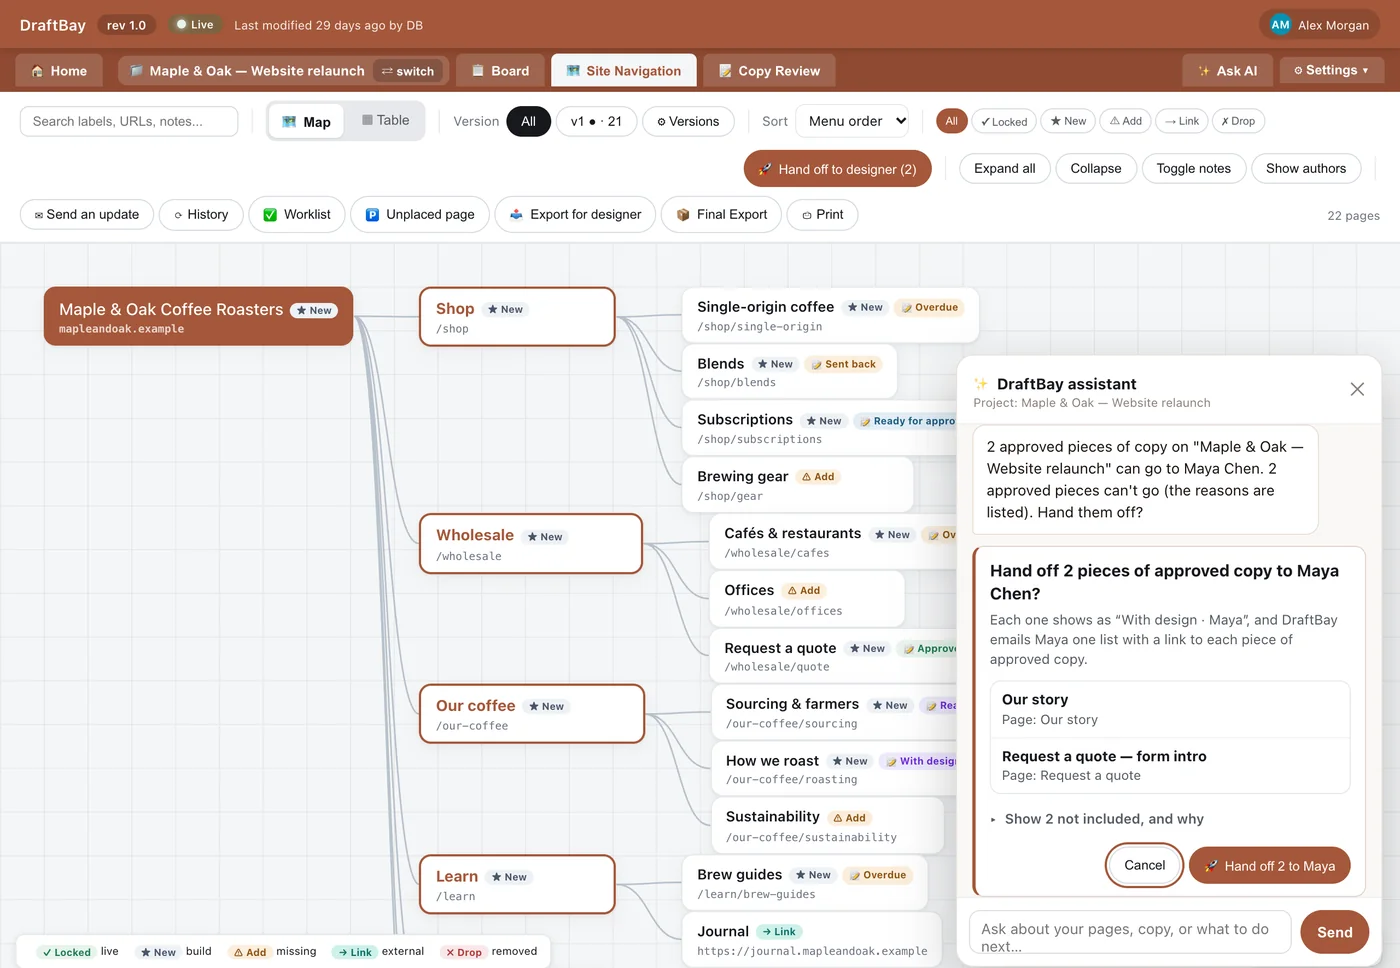Click the Send an update button
The image size is (1400, 968).
87,214
